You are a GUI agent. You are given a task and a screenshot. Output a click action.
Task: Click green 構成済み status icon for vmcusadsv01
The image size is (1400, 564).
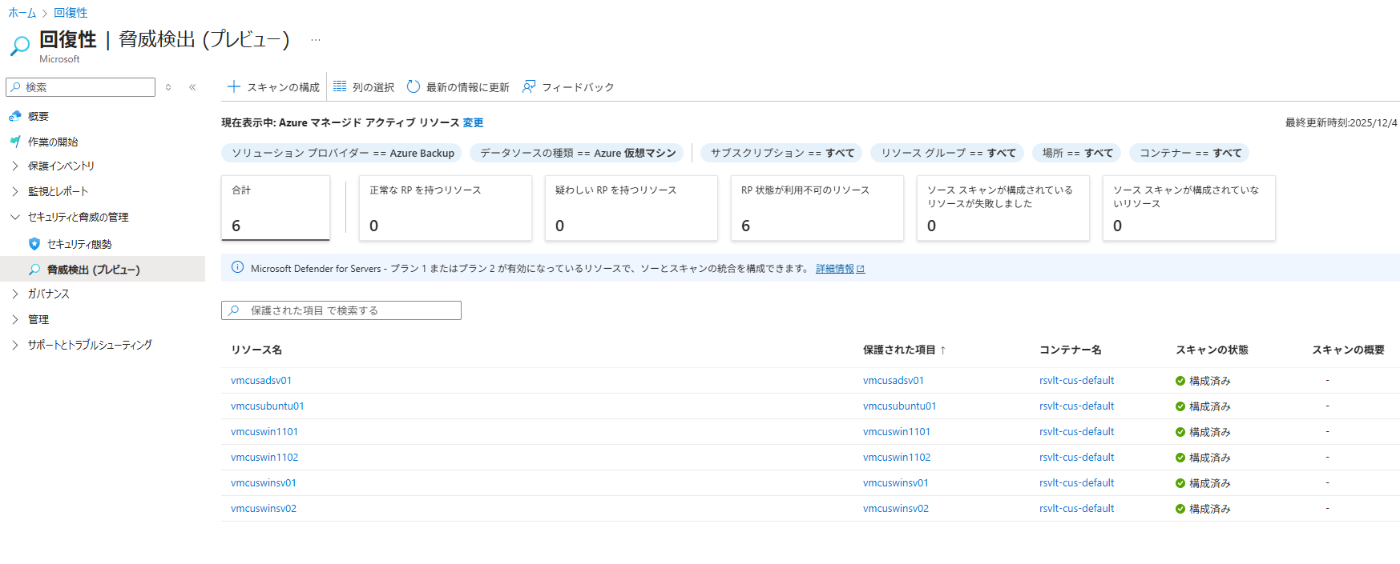(x=1180, y=380)
